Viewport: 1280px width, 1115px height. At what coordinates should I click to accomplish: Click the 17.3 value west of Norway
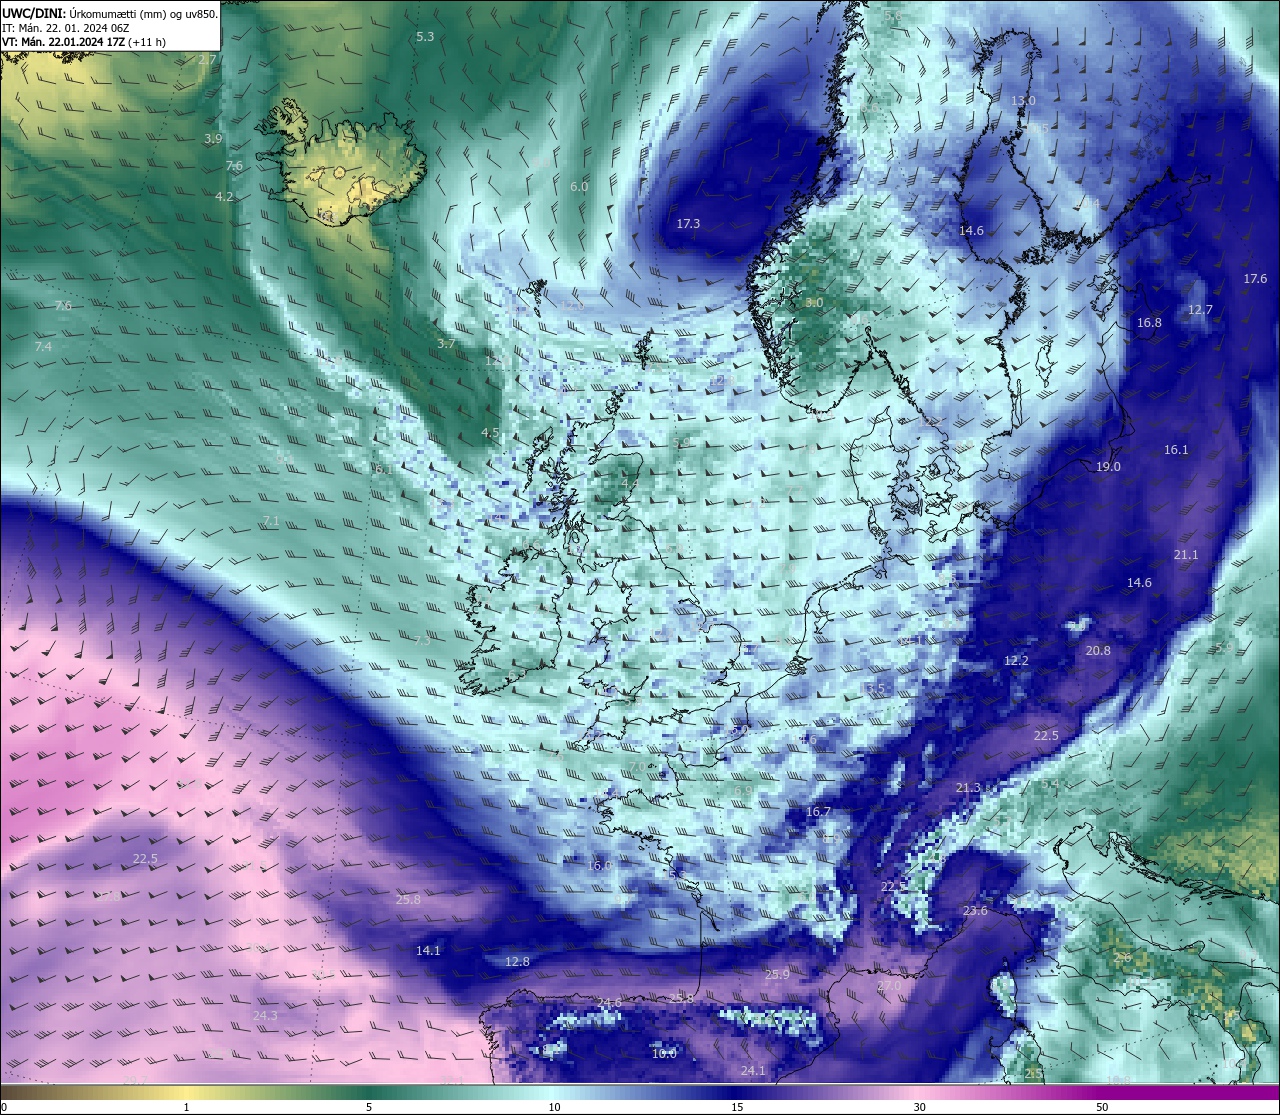(x=688, y=224)
